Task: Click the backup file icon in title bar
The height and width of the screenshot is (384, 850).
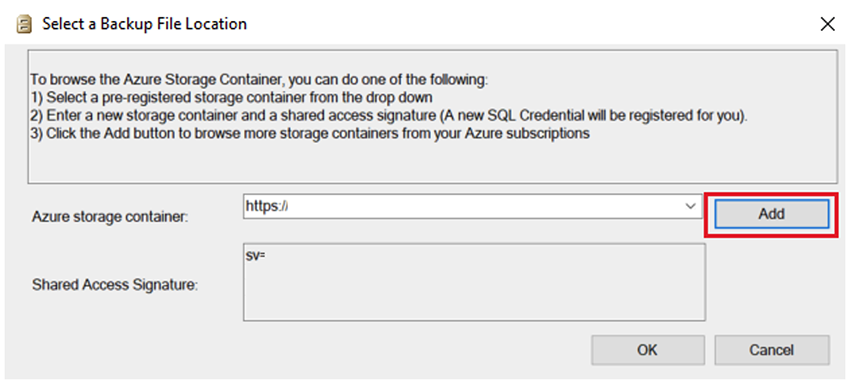Action: tap(24, 24)
